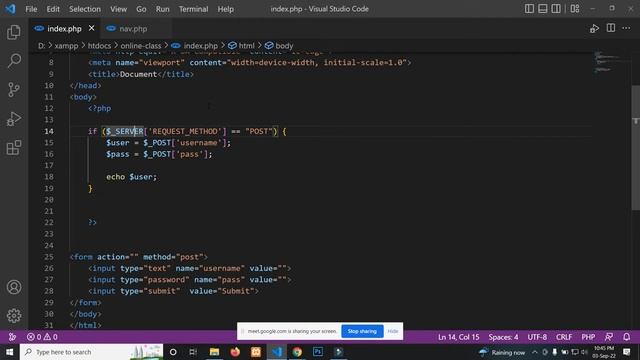Open Photoshop from taskbar

click(x=318, y=352)
